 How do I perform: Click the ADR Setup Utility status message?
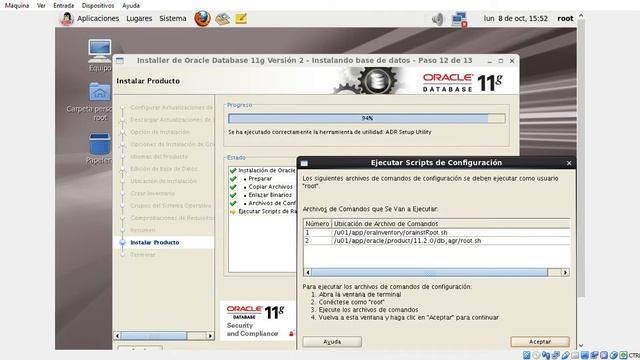(330, 132)
